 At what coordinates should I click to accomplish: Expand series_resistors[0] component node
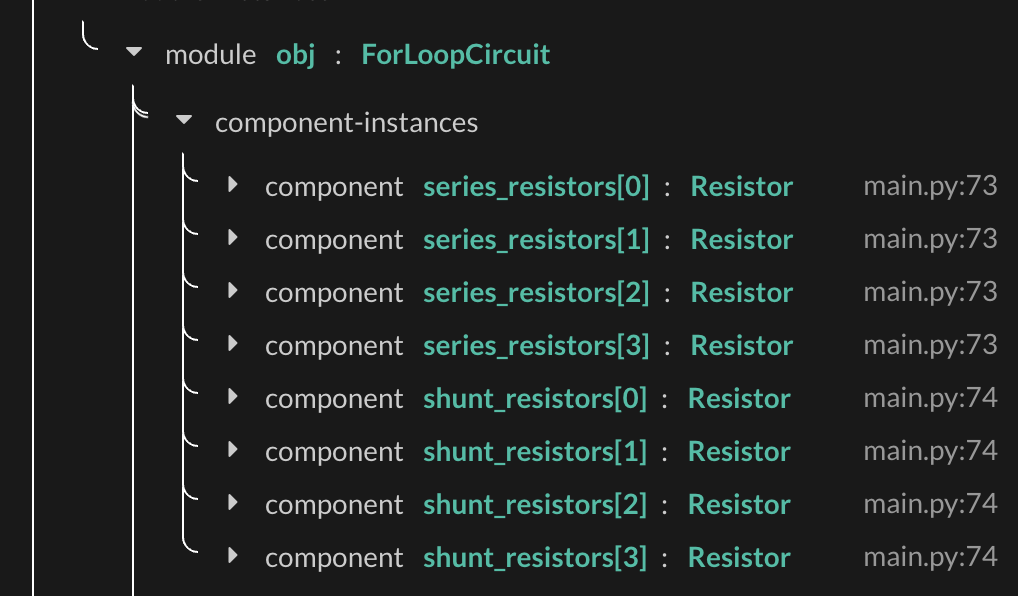pyautogui.click(x=231, y=186)
